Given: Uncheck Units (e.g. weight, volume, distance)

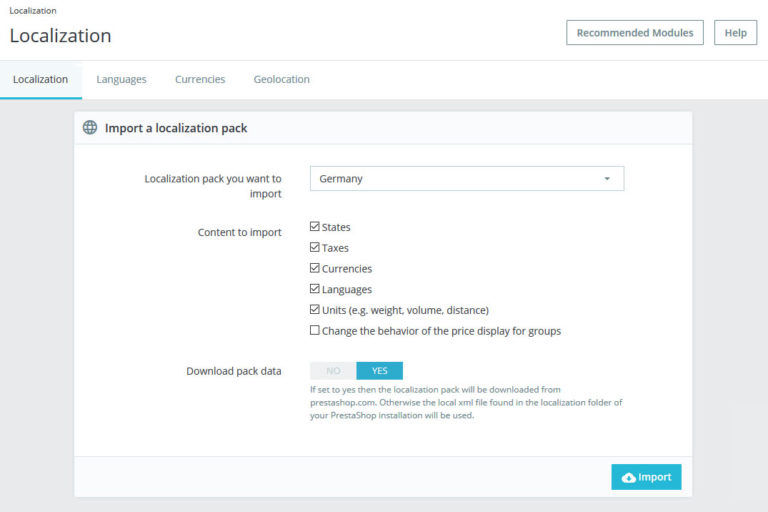Looking at the screenshot, I should pos(314,310).
